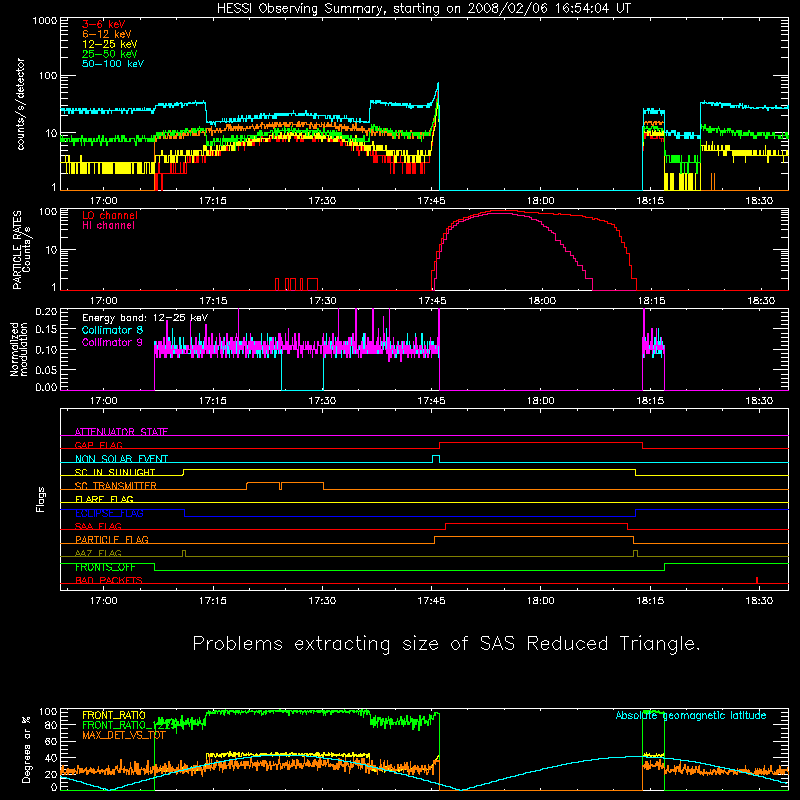Choose the cyan "50-100 keV" legend label
Image resolution: width=800 pixels, height=800 pixels.
tap(113, 64)
